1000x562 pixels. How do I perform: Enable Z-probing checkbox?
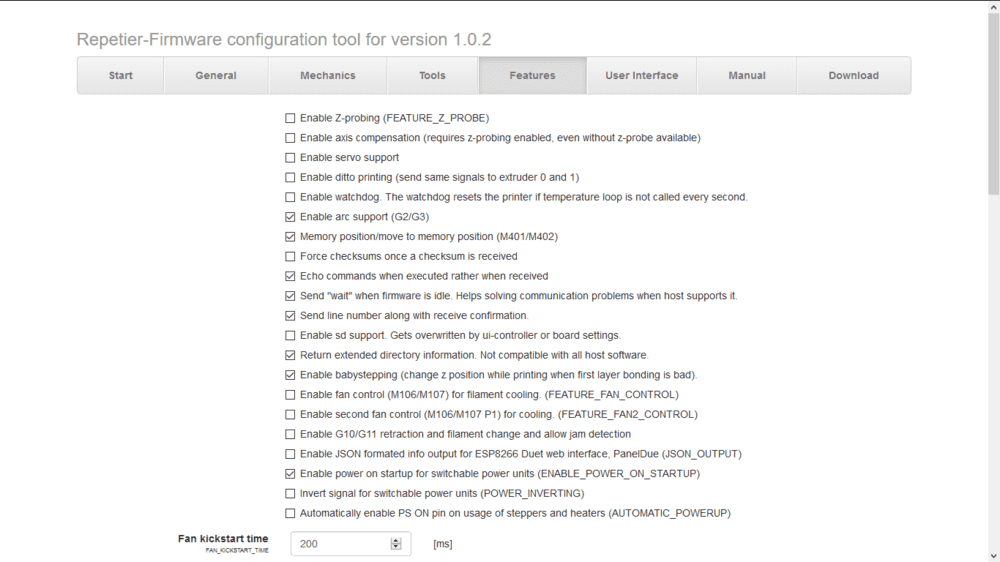click(291, 118)
